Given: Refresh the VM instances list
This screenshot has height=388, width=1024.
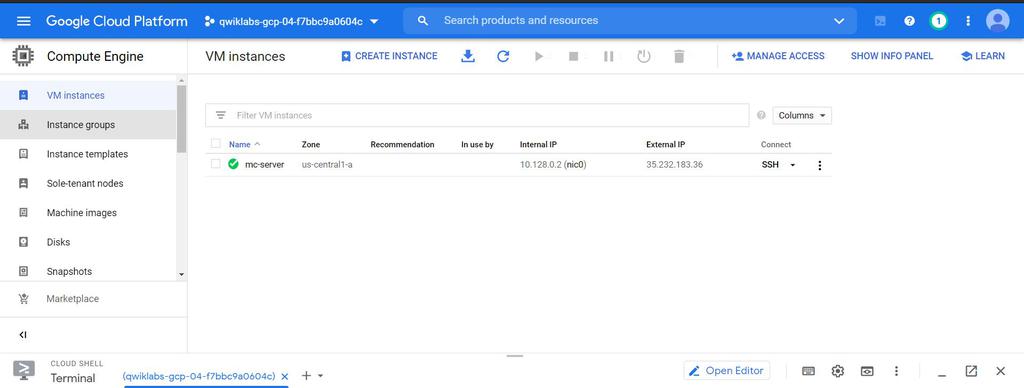Looking at the screenshot, I should 503,56.
